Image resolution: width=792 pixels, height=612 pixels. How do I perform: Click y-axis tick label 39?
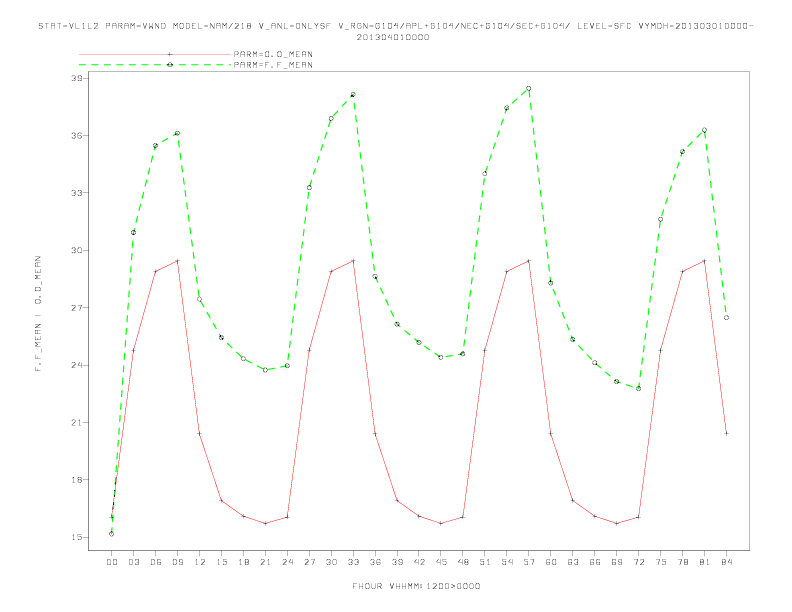(x=77, y=78)
